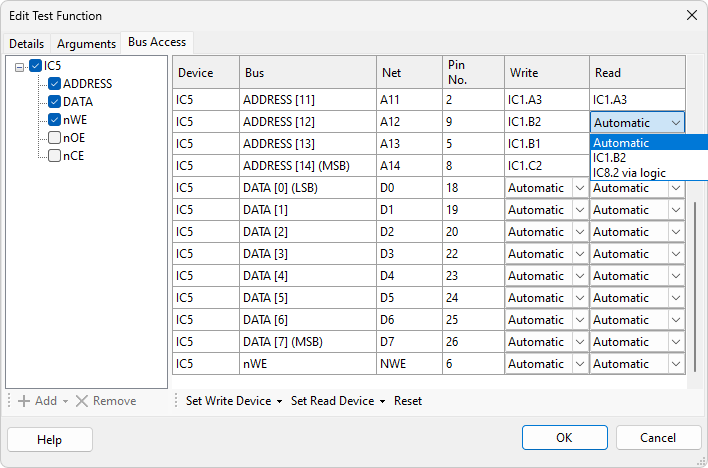Switch to the Arguments tab

(86, 44)
